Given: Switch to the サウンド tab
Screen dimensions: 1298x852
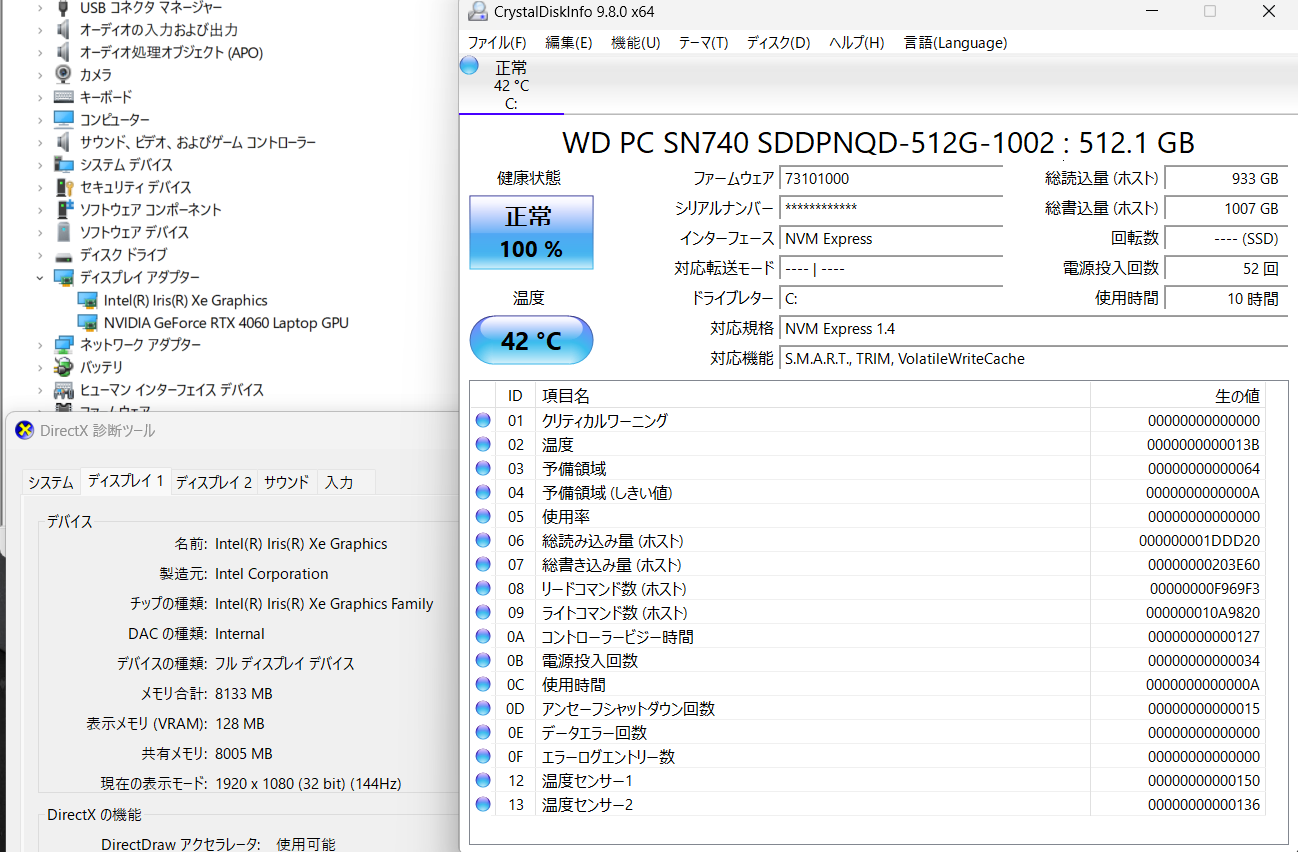Looking at the screenshot, I should (x=287, y=482).
